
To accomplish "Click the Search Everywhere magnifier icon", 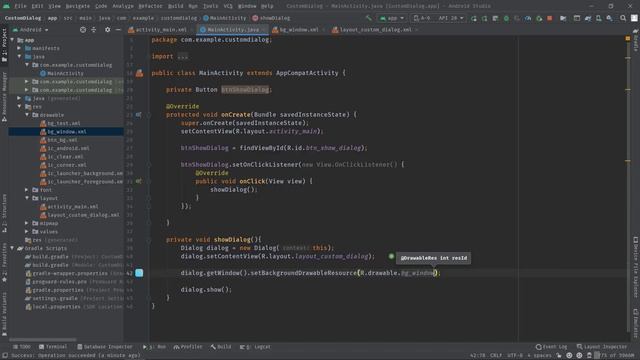I will coord(623,18).
